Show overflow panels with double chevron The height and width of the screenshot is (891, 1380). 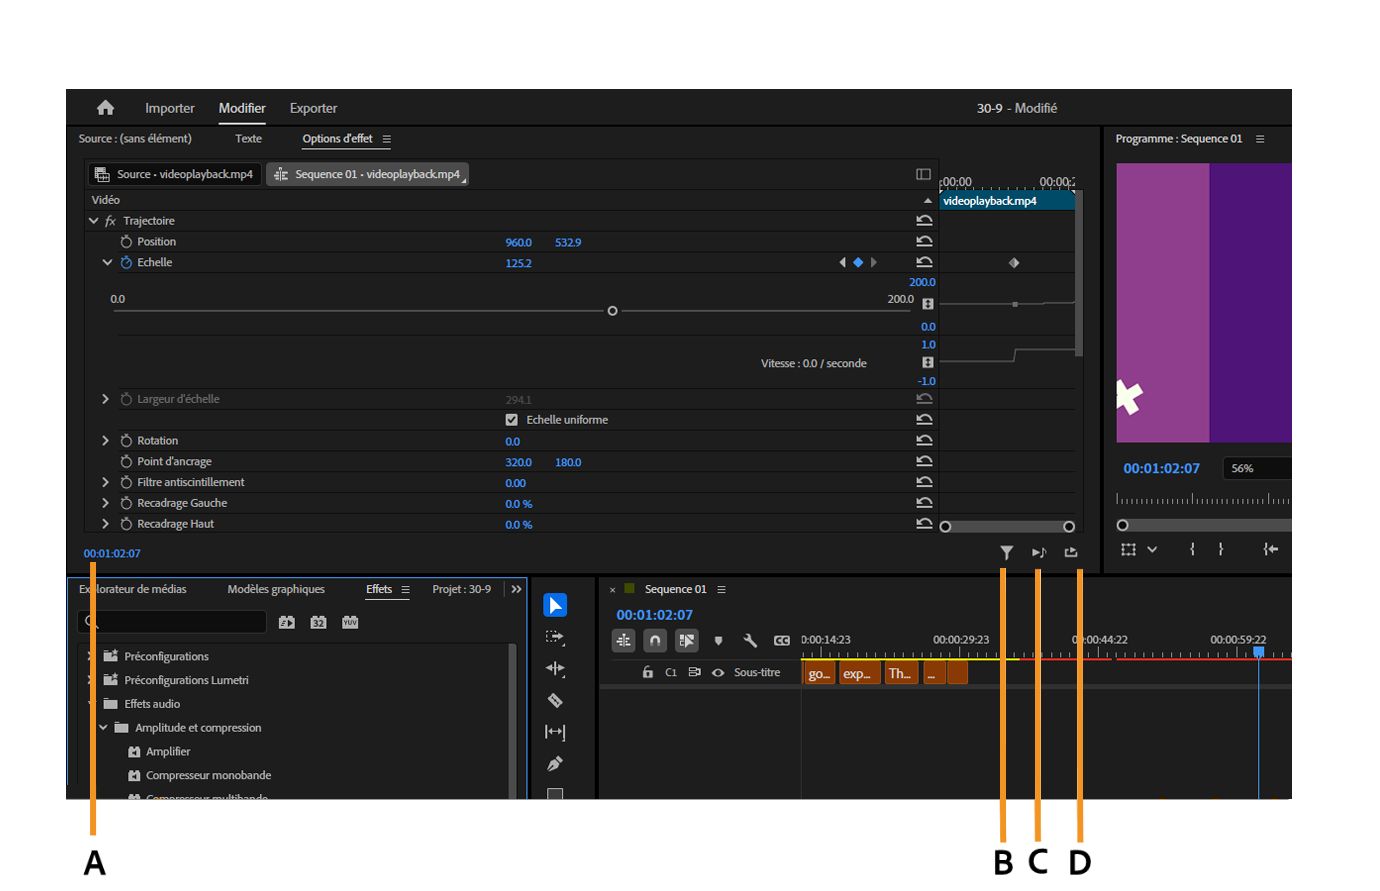[x=516, y=590]
